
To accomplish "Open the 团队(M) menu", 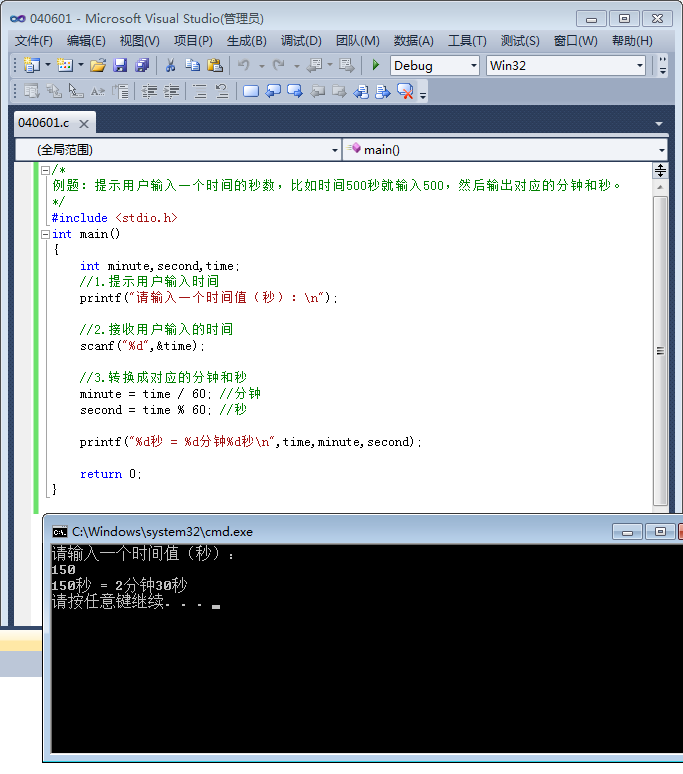I will pos(358,40).
